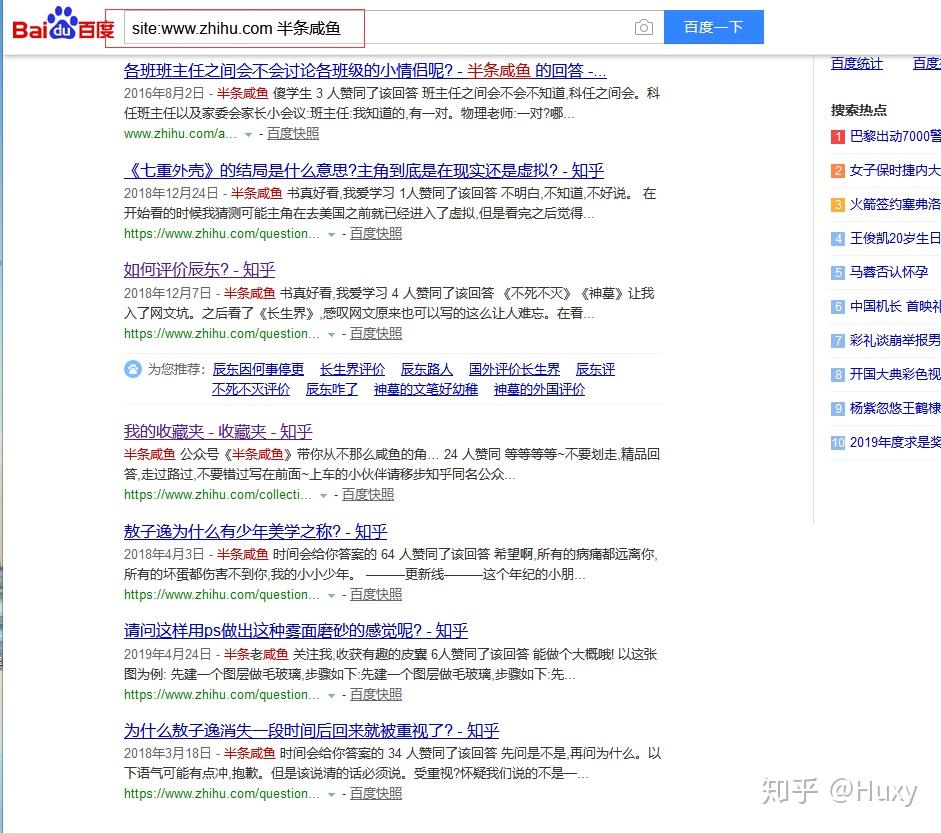Viewport: 941px width, 833px height.
Task: Click the paw icon beside 为您推荐
Action: [x=133, y=368]
